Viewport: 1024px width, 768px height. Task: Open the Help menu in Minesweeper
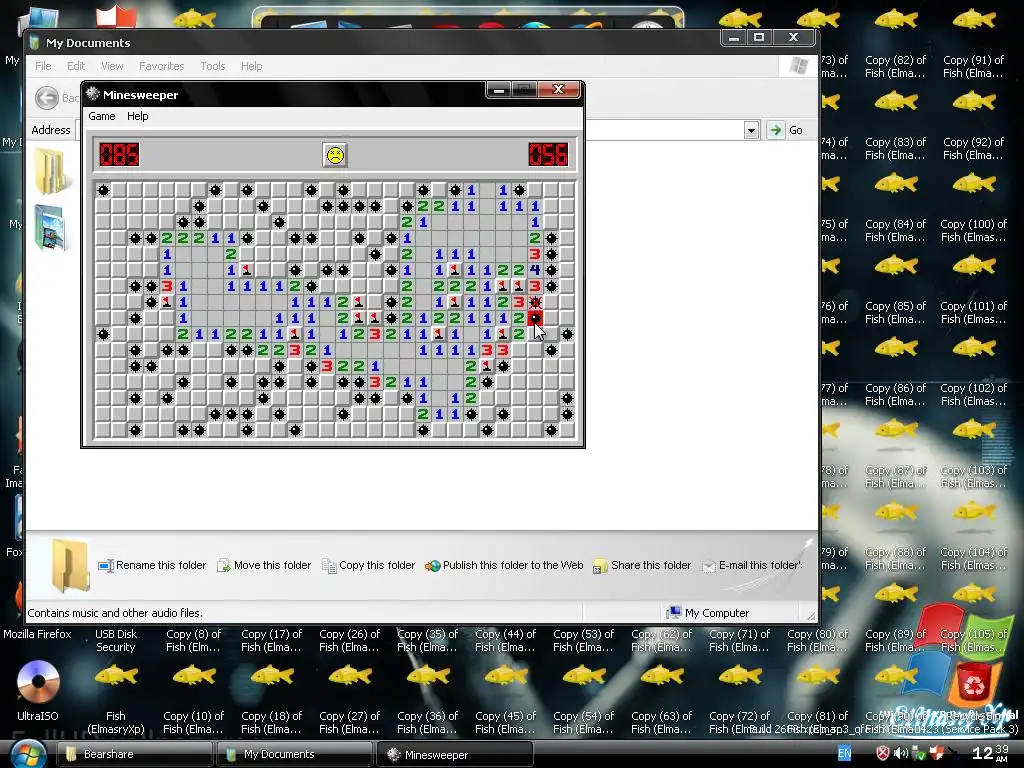point(138,116)
